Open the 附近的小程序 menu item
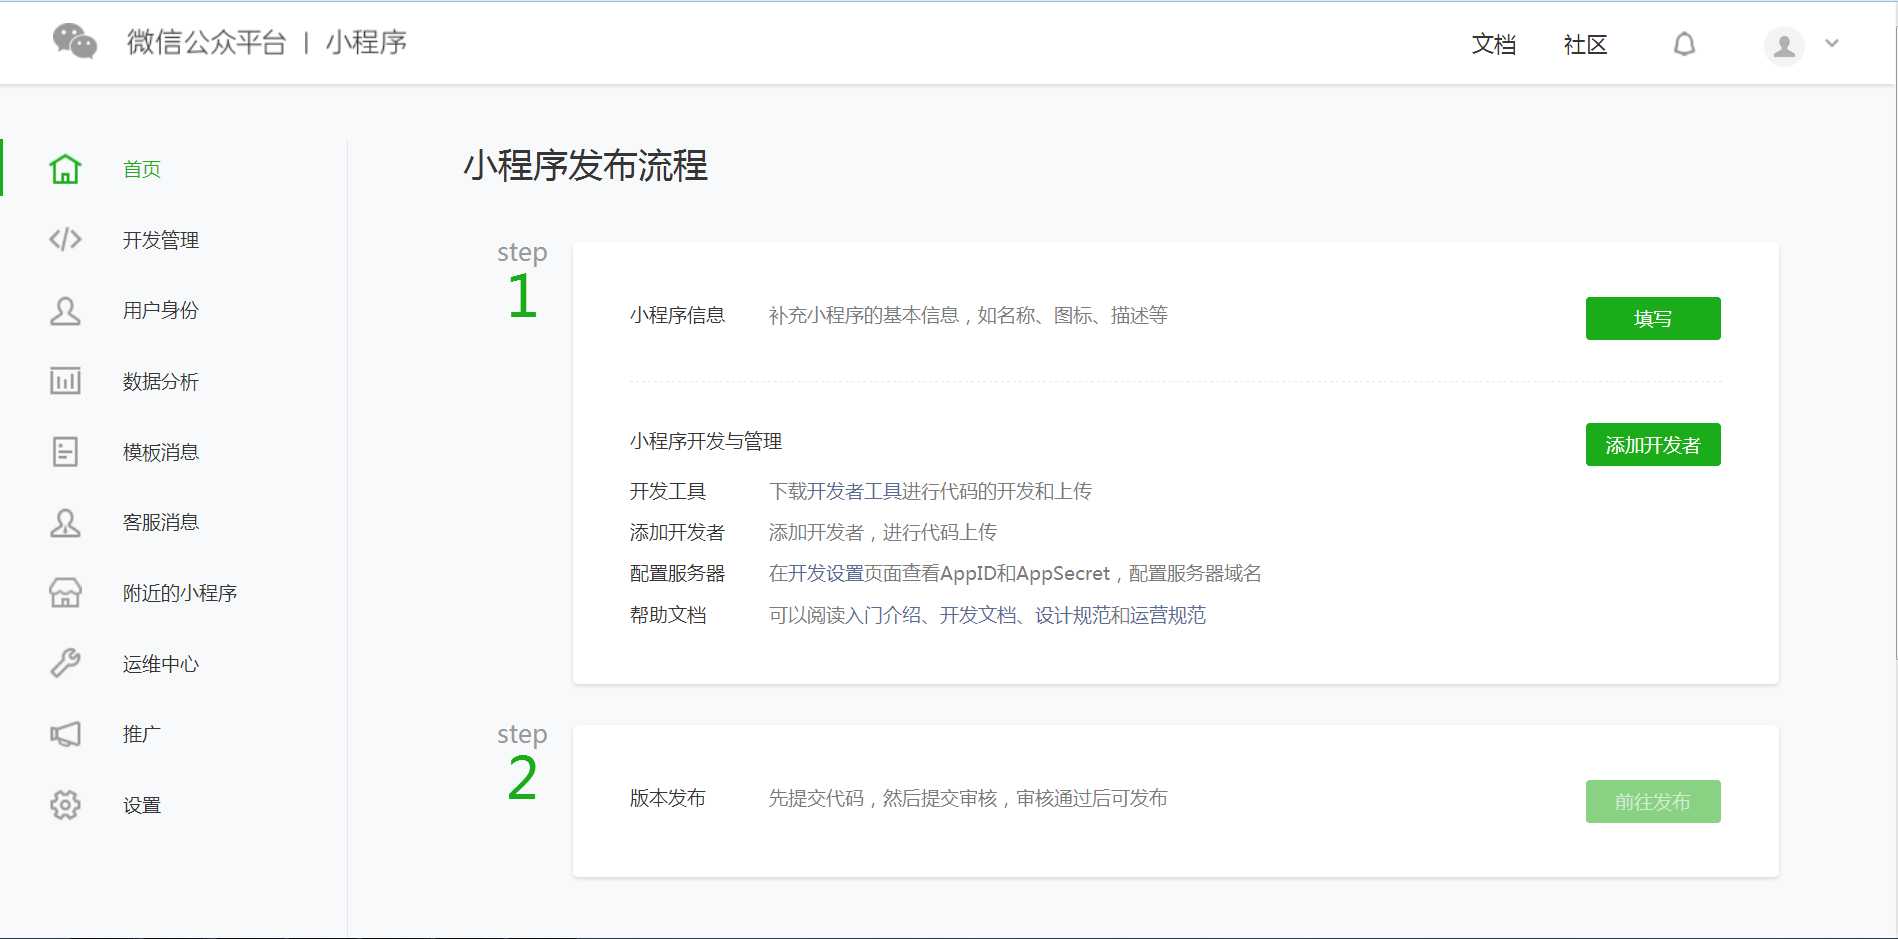1898x939 pixels. (180, 593)
